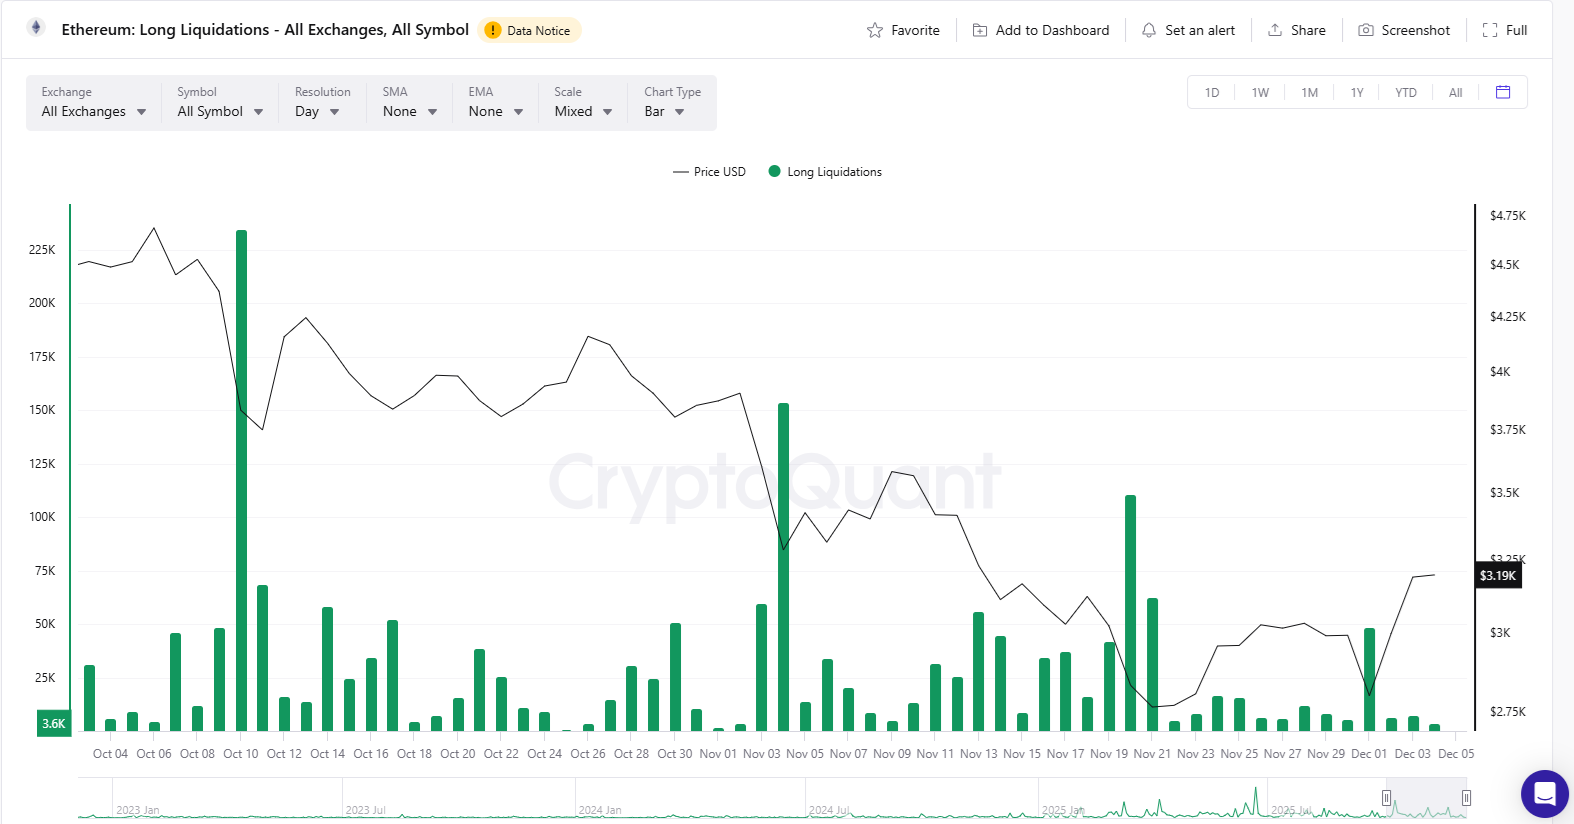The image size is (1574, 824).
Task: Expand chart with Full screen icon
Action: click(1490, 30)
